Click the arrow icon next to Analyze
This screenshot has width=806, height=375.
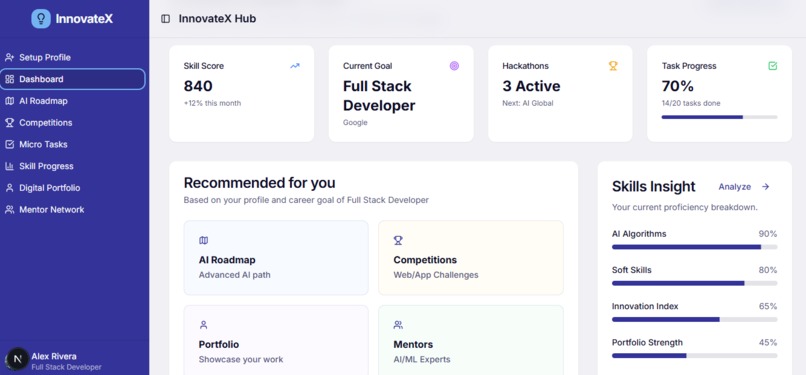click(x=765, y=186)
